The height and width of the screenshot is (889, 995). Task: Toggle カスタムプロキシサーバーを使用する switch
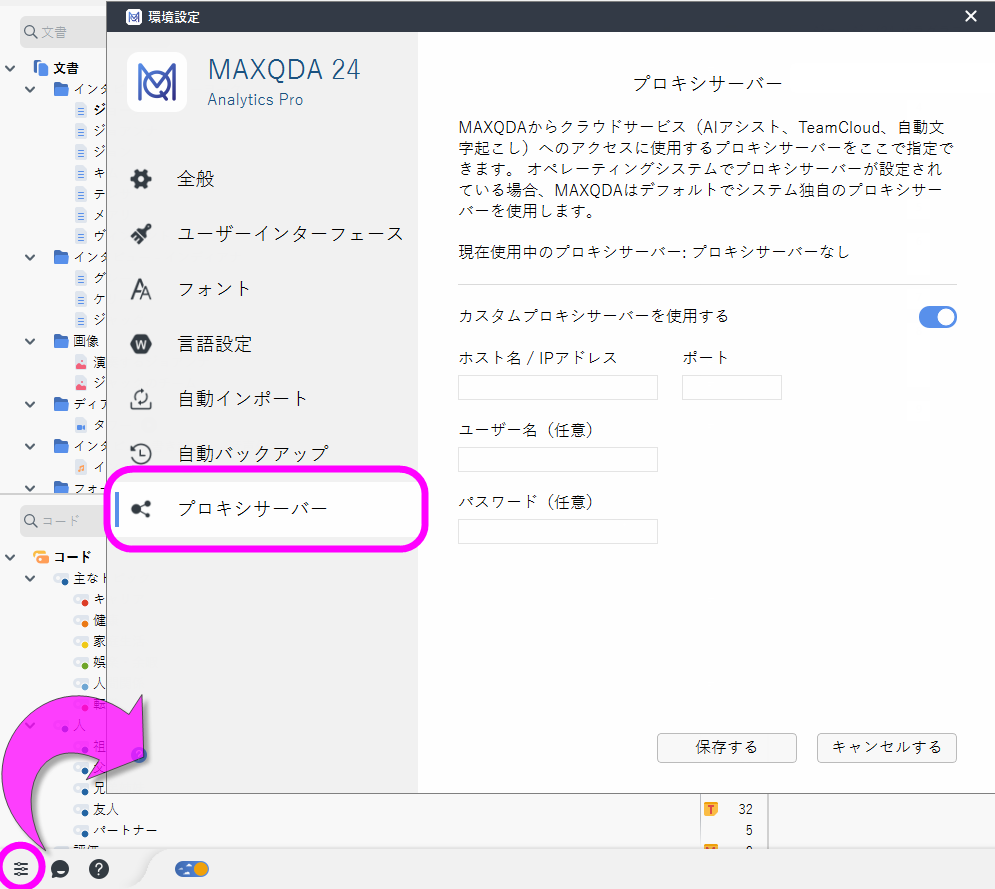(937, 317)
